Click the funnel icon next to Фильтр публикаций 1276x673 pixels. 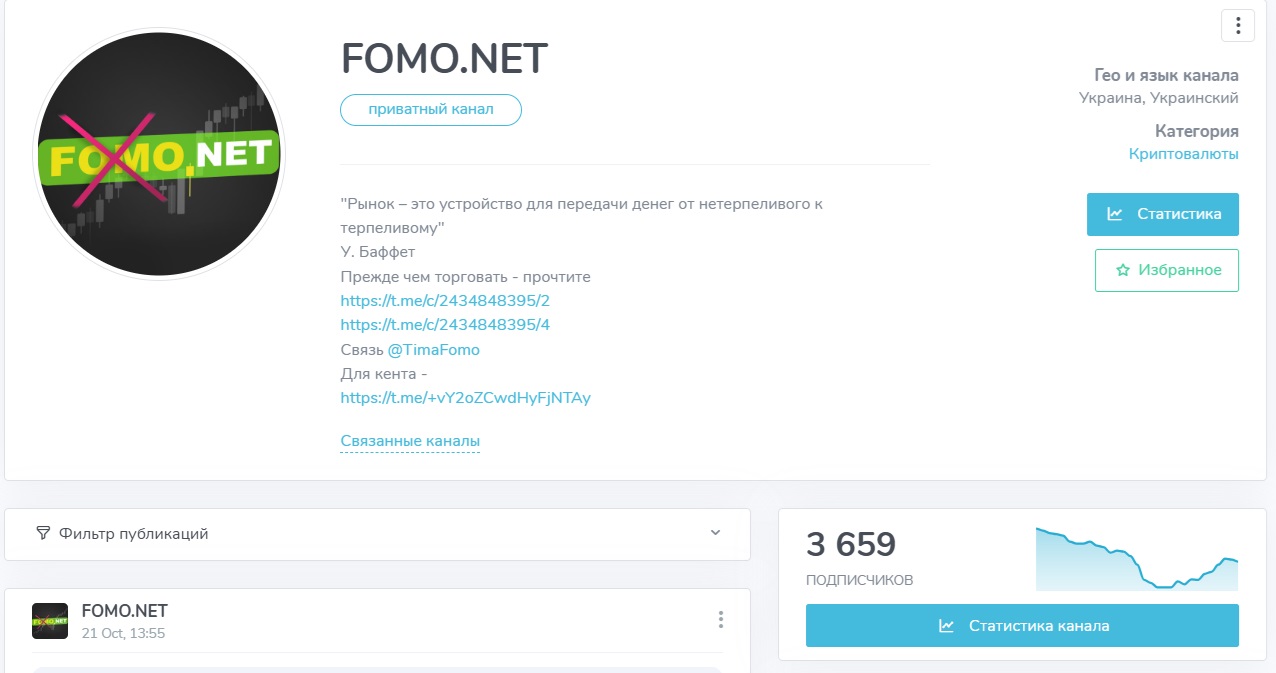pos(42,533)
